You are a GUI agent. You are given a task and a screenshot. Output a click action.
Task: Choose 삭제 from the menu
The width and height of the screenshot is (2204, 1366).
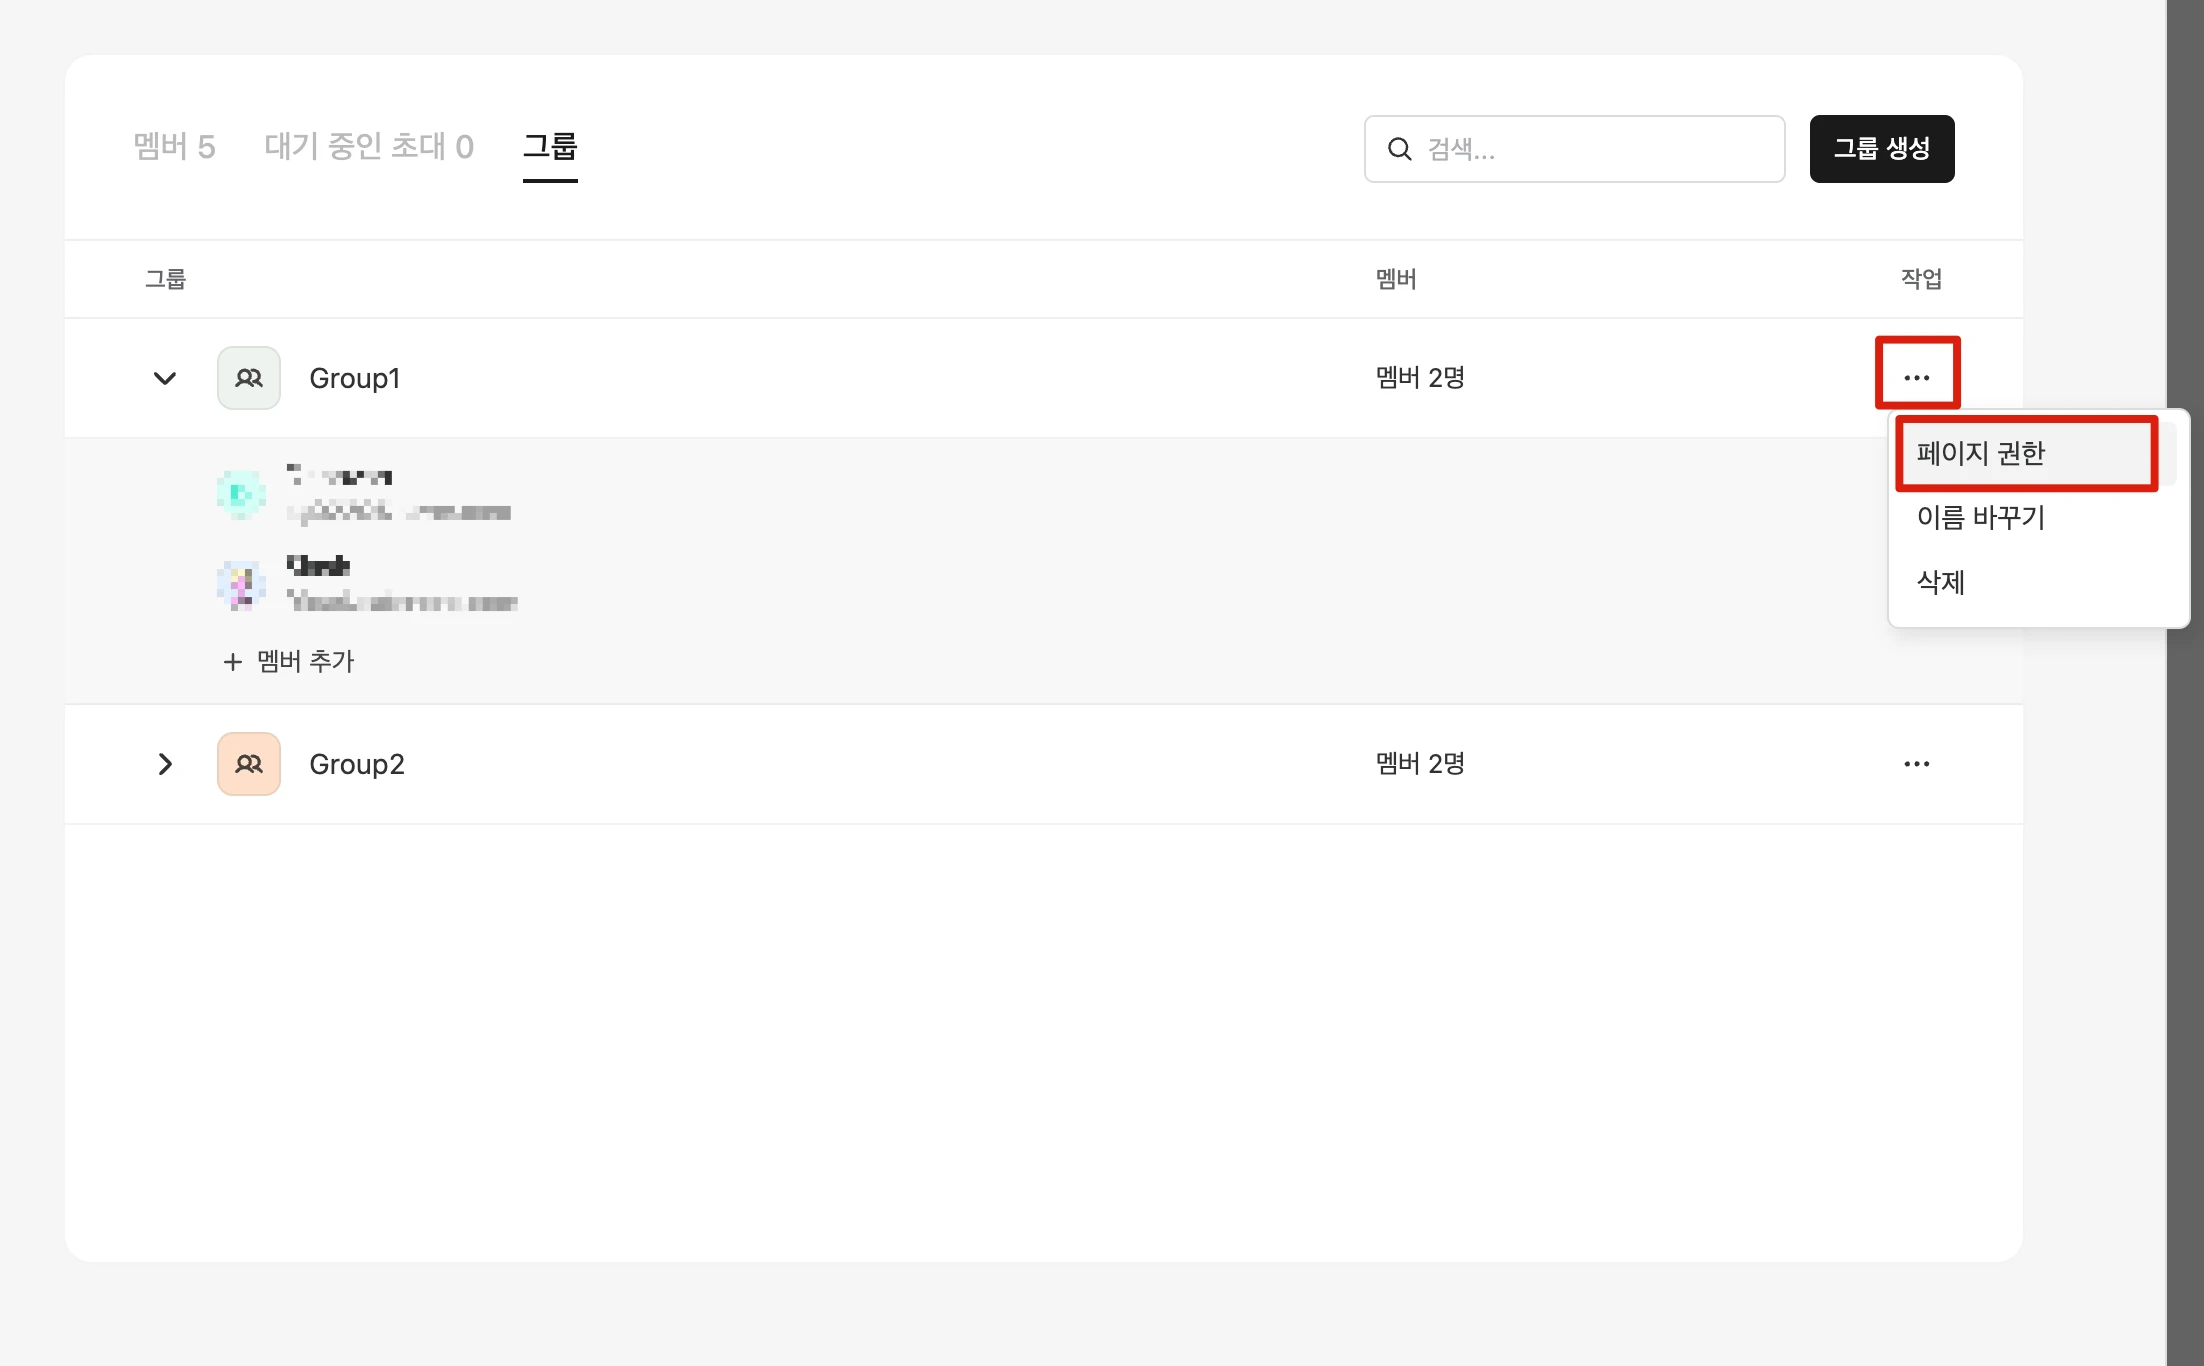tap(1940, 582)
